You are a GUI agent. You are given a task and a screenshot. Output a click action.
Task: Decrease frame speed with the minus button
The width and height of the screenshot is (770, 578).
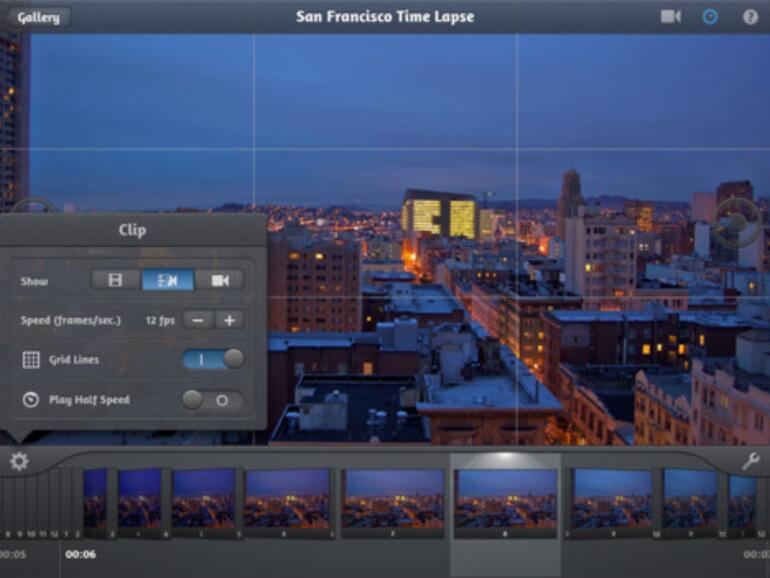(x=199, y=320)
